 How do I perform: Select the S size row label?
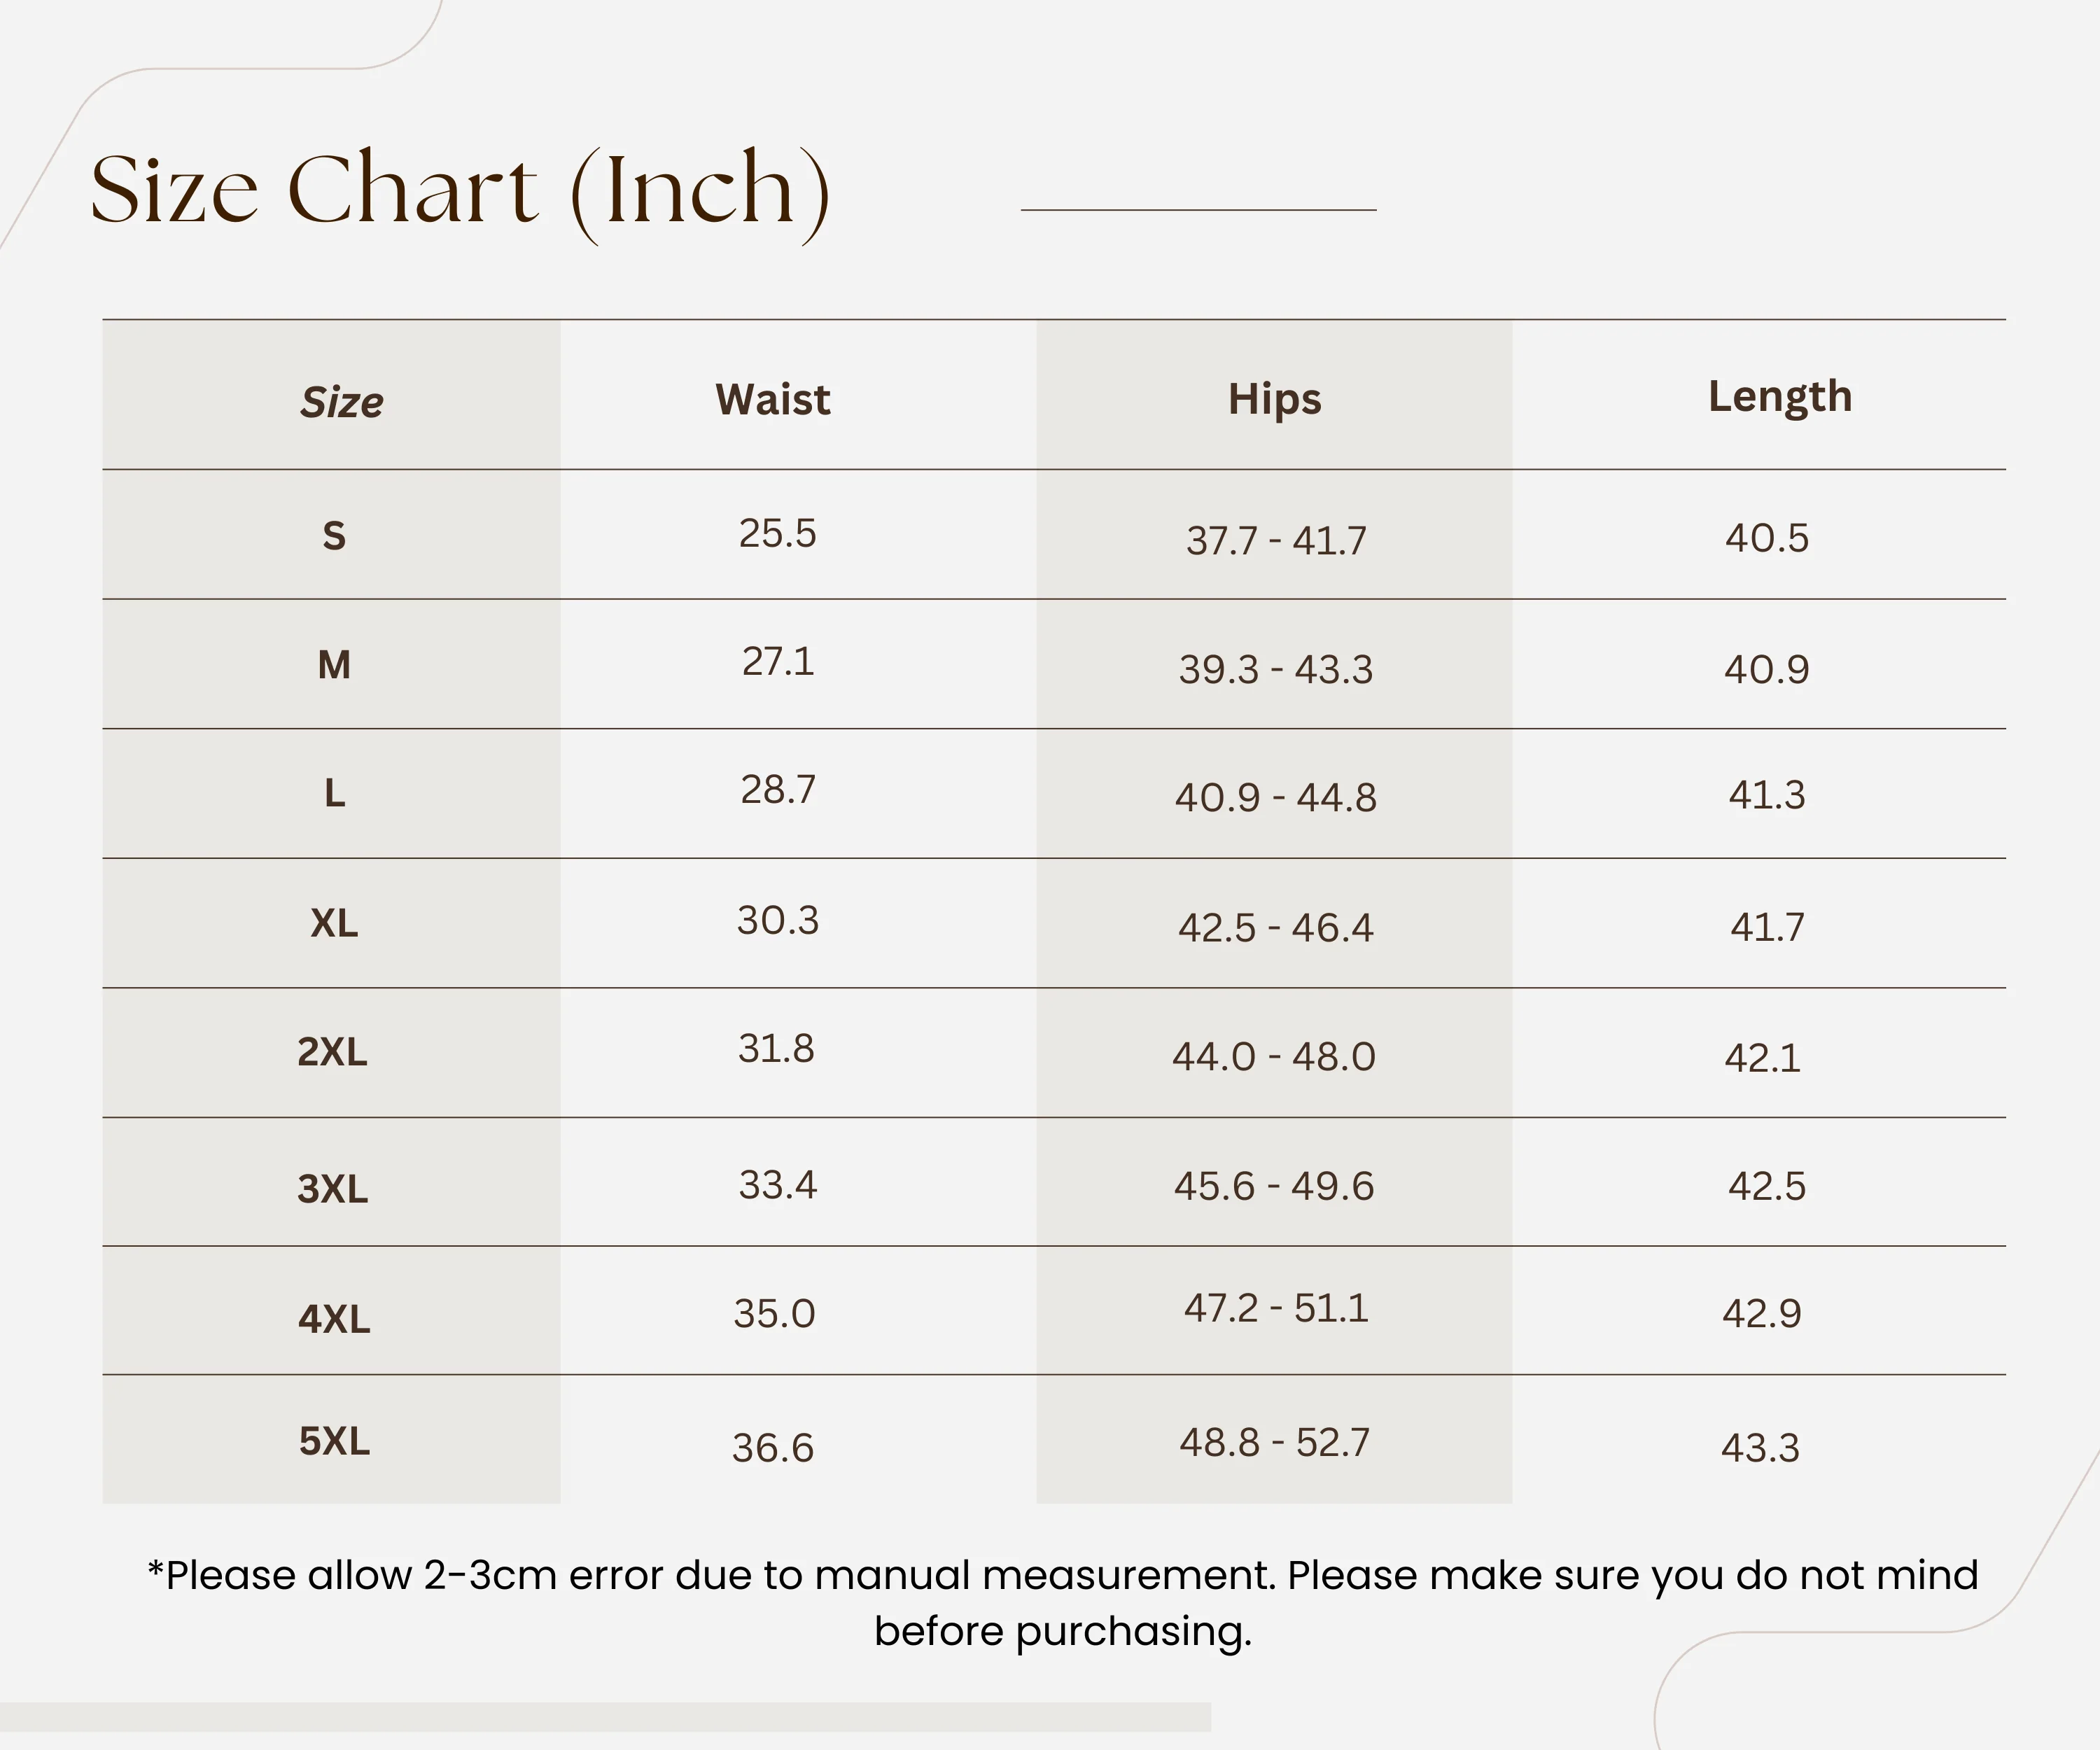(334, 536)
